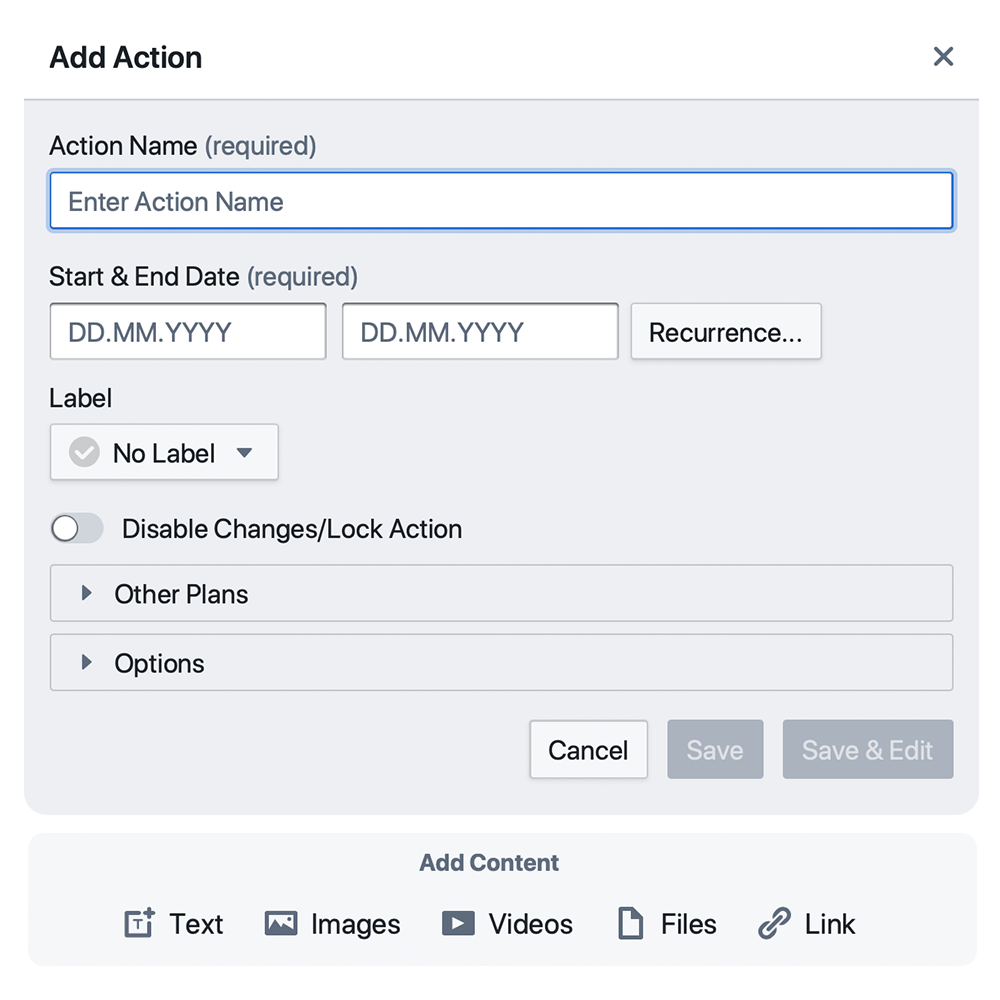Click the Videos play icon
Image resolution: width=1000 pixels, height=1000 pixels.
(458, 923)
